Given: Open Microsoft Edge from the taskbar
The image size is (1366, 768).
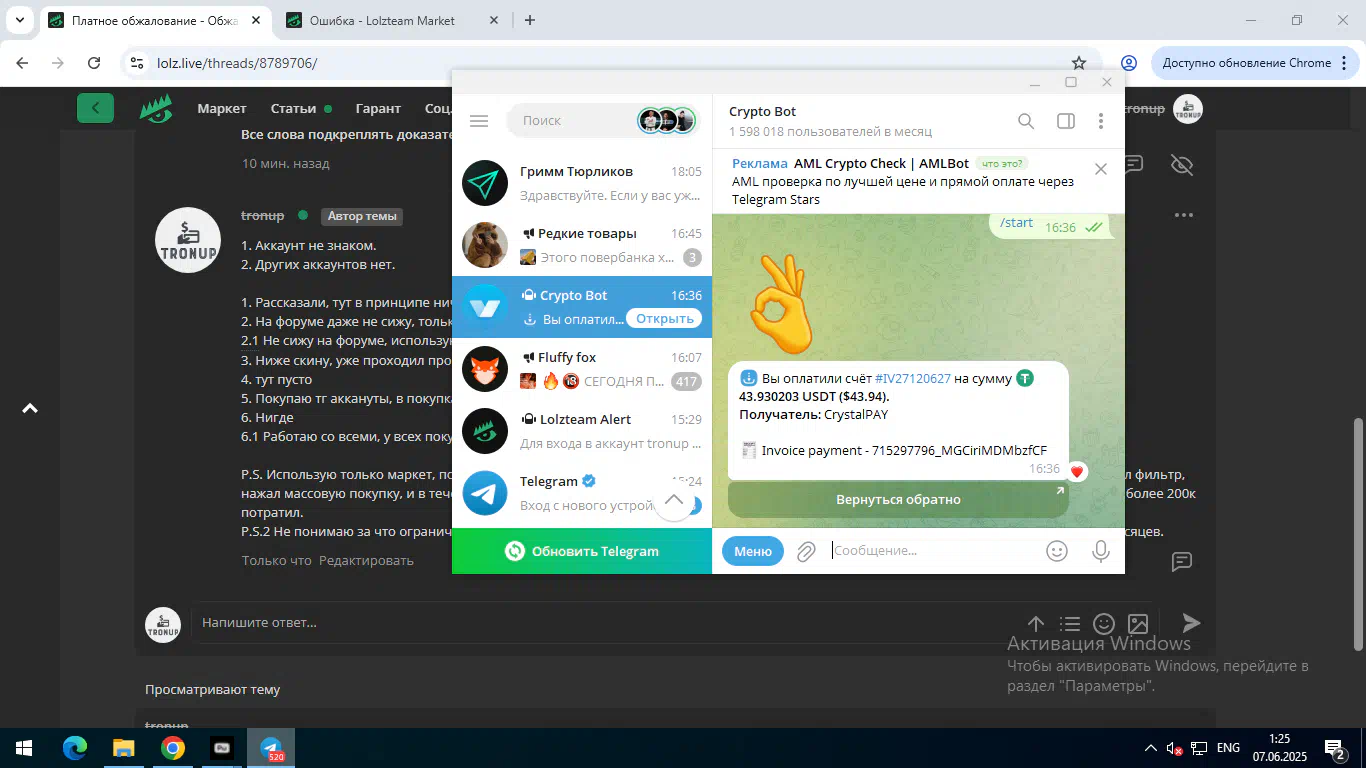Looking at the screenshot, I should 75,748.
